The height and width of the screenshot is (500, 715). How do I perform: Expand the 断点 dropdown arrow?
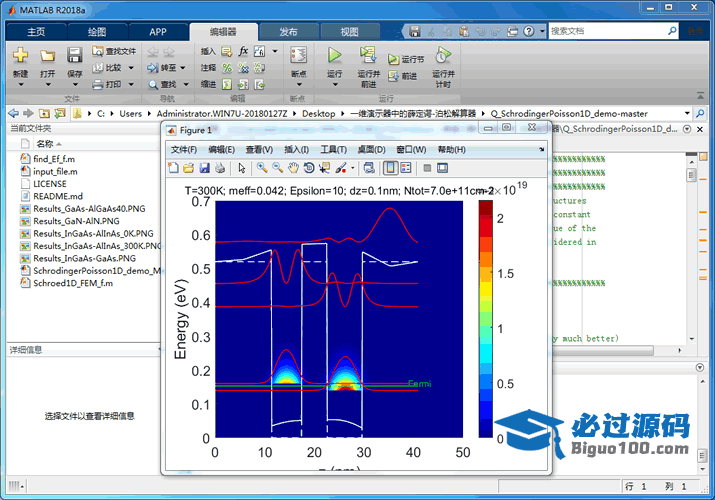pyautogui.click(x=299, y=85)
